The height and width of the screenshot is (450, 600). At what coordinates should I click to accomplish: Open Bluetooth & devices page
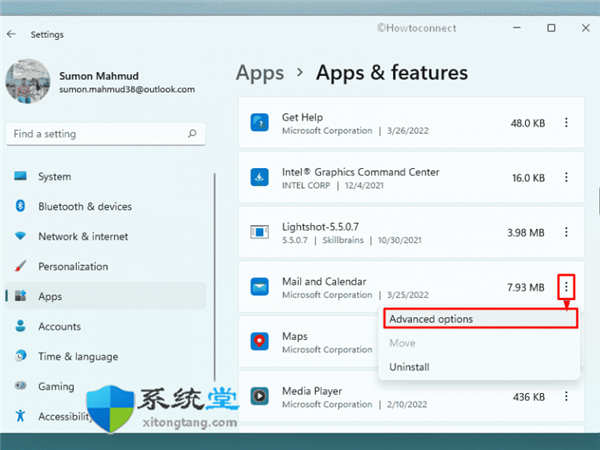pyautogui.click(x=85, y=206)
